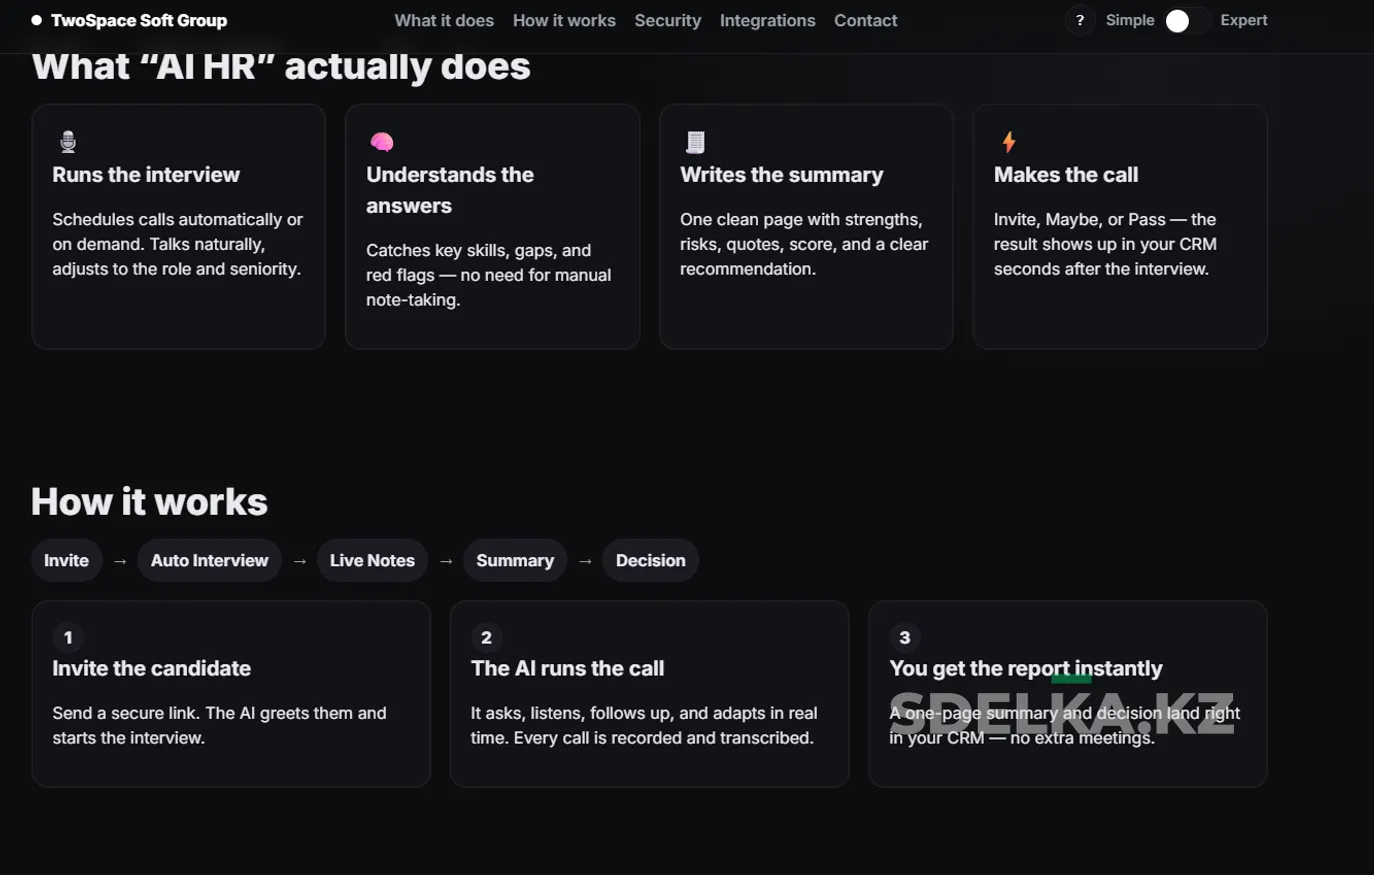This screenshot has height=875, width=1374.
Task: Go to the Security section
Action: [x=667, y=20]
